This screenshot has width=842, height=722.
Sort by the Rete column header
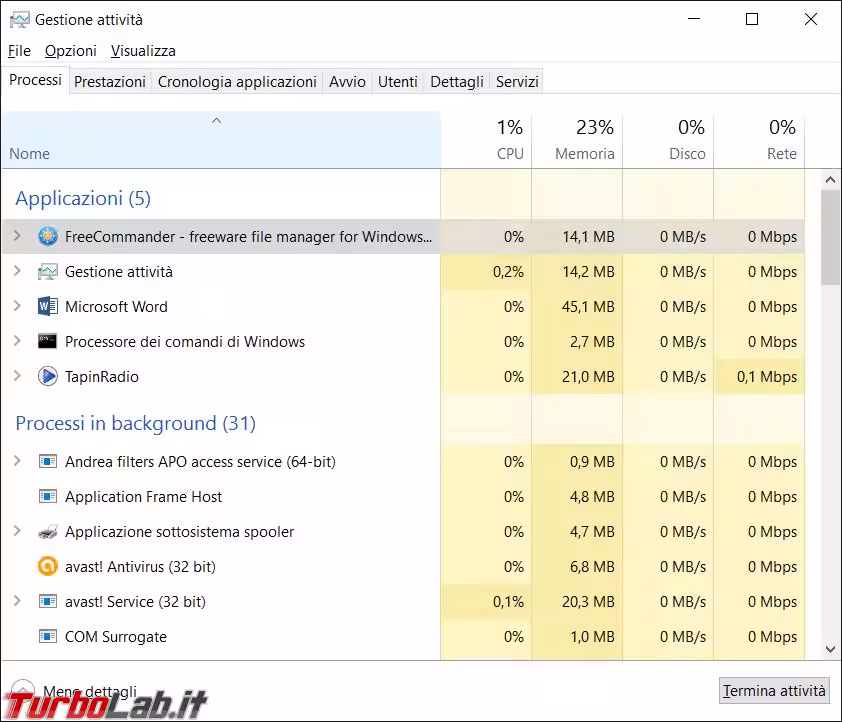tap(759, 140)
